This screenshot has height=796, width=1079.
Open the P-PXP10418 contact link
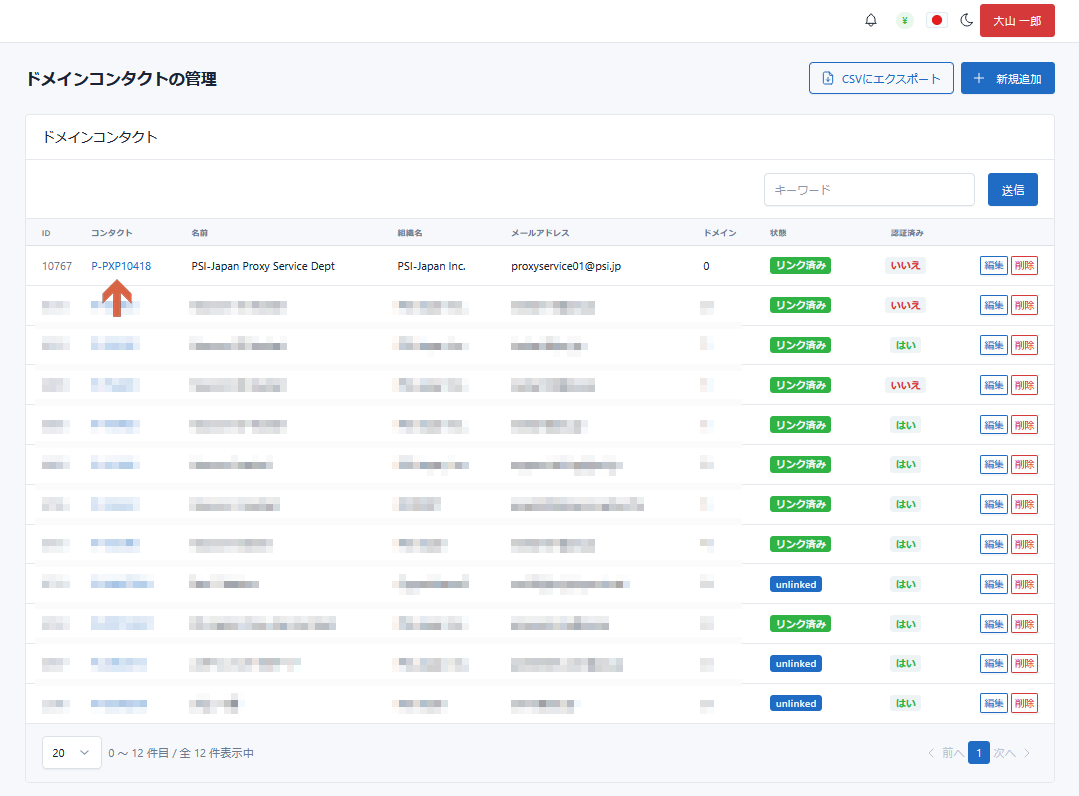coord(121,266)
